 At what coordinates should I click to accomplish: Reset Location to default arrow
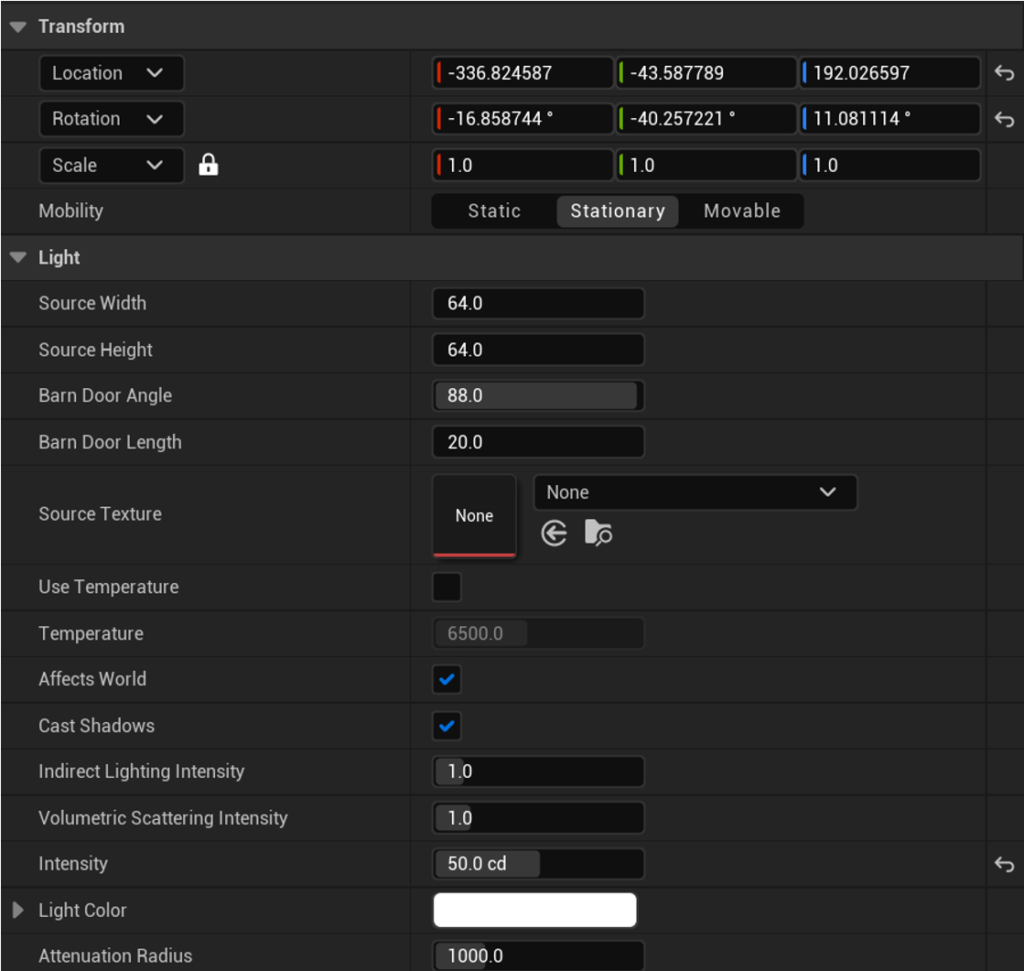coord(1004,73)
